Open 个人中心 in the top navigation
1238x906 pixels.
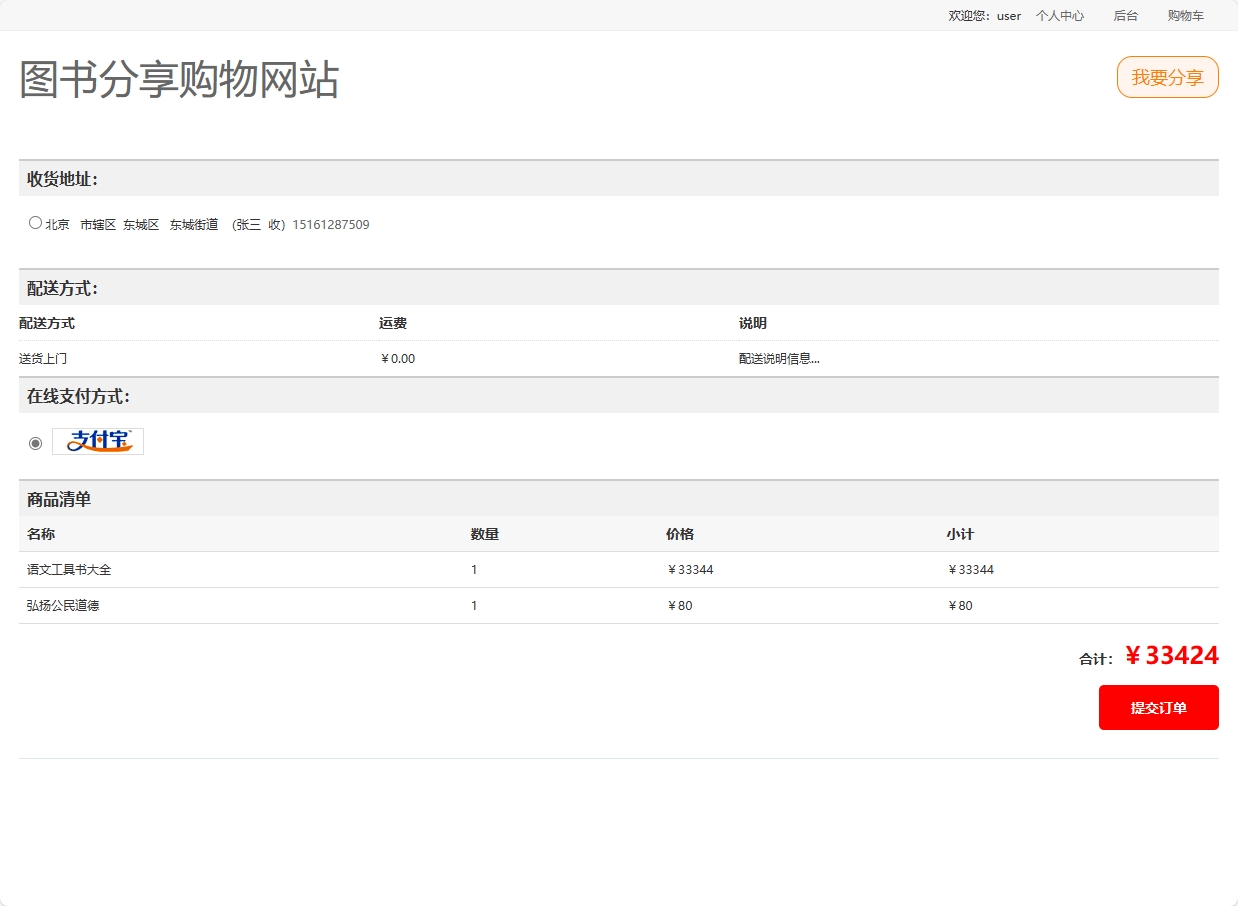tap(1059, 16)
